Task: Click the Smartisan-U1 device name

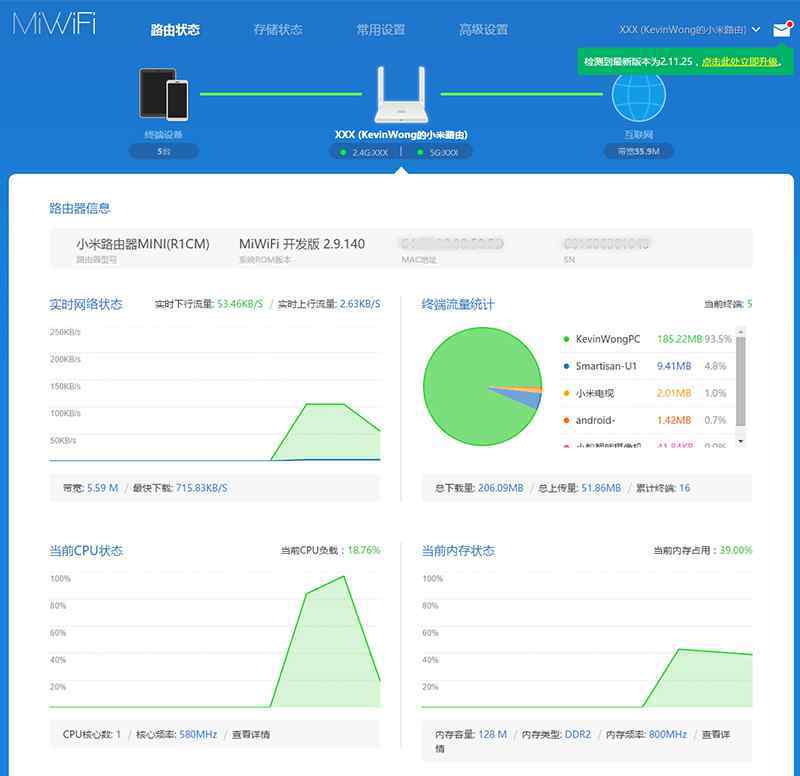Action: (x=606, y=366)
